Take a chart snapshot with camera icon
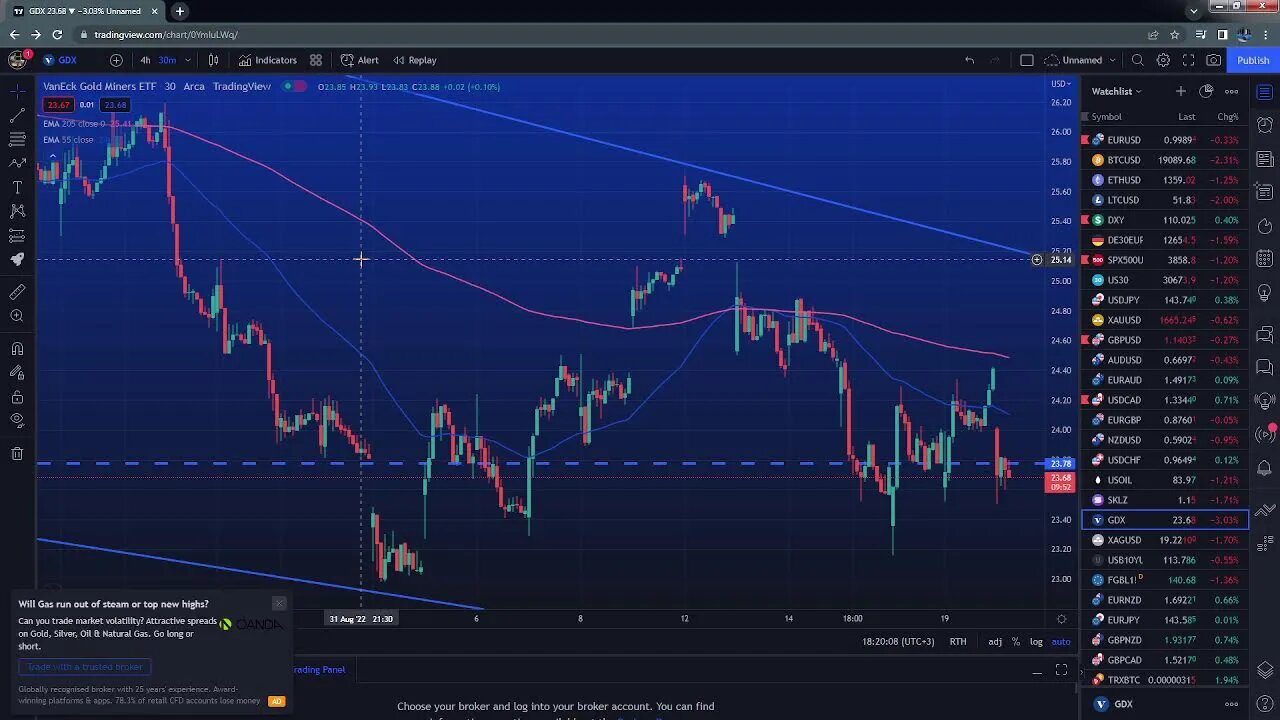The height and width of the screenshot is (720, 1280). tap(1213, 60)
